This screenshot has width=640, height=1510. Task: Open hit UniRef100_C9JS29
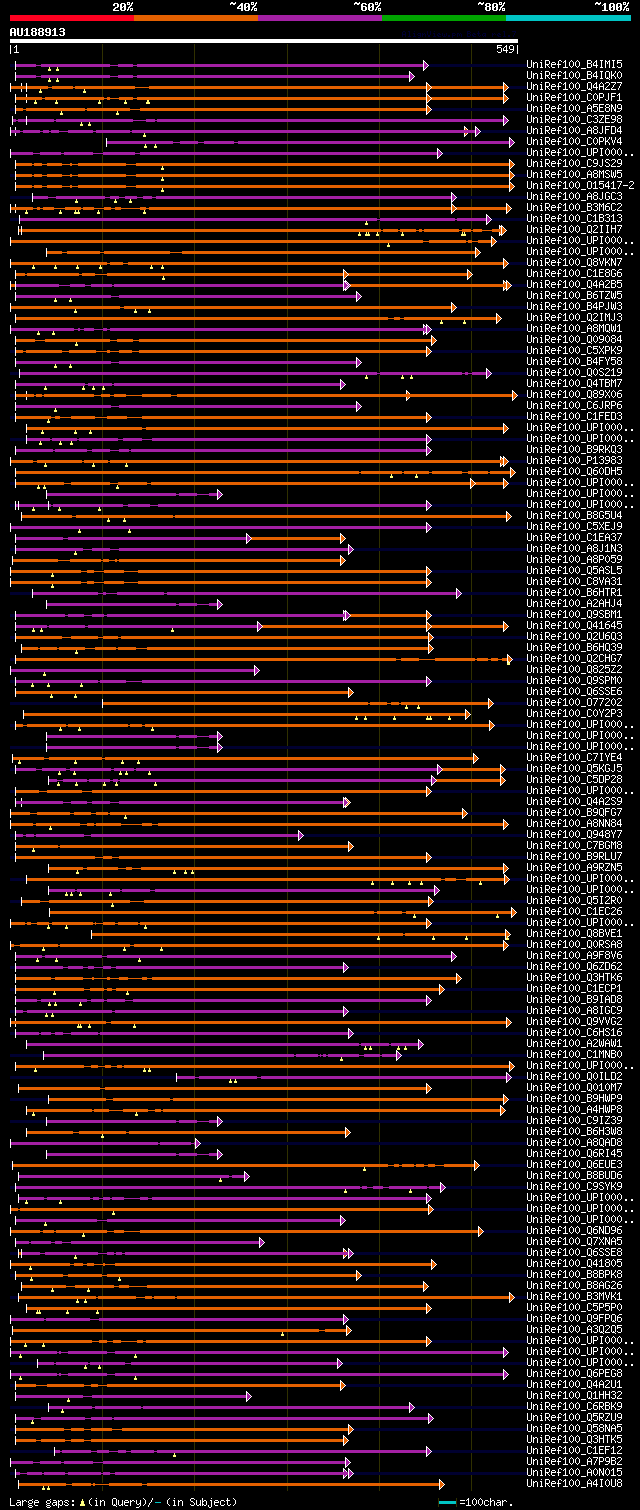pyautogui.click(x=574, y=163)
